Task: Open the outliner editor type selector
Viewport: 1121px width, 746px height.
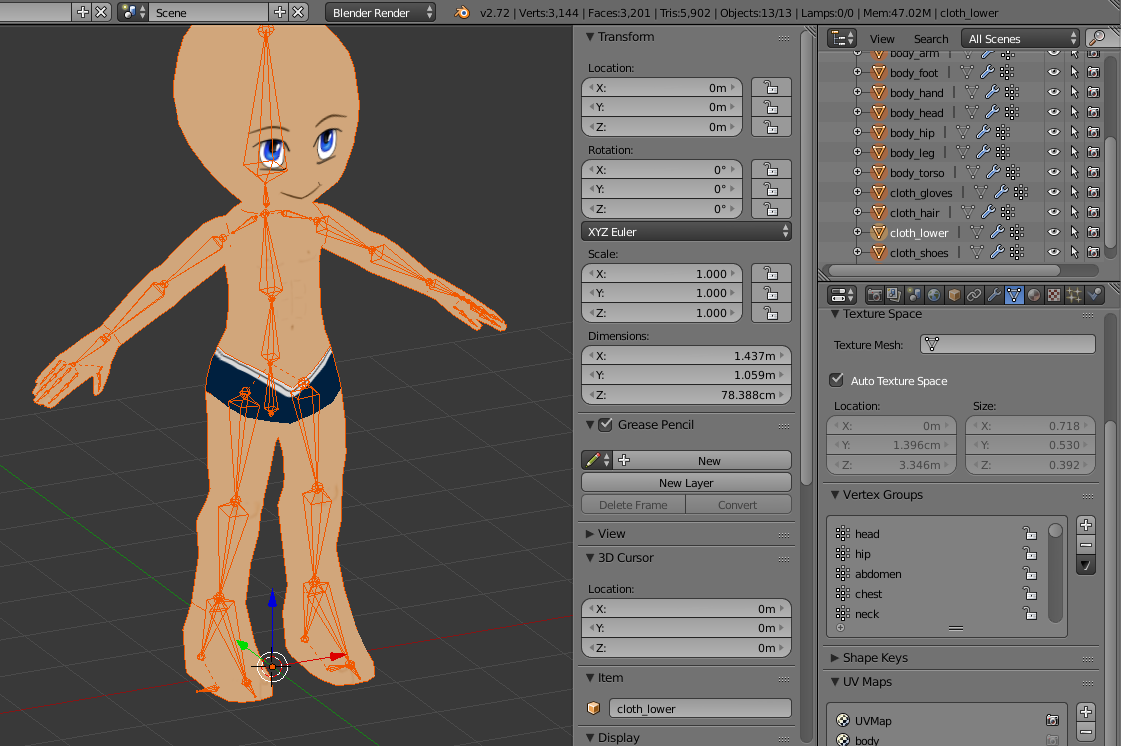Action: (x=841, y=38)
